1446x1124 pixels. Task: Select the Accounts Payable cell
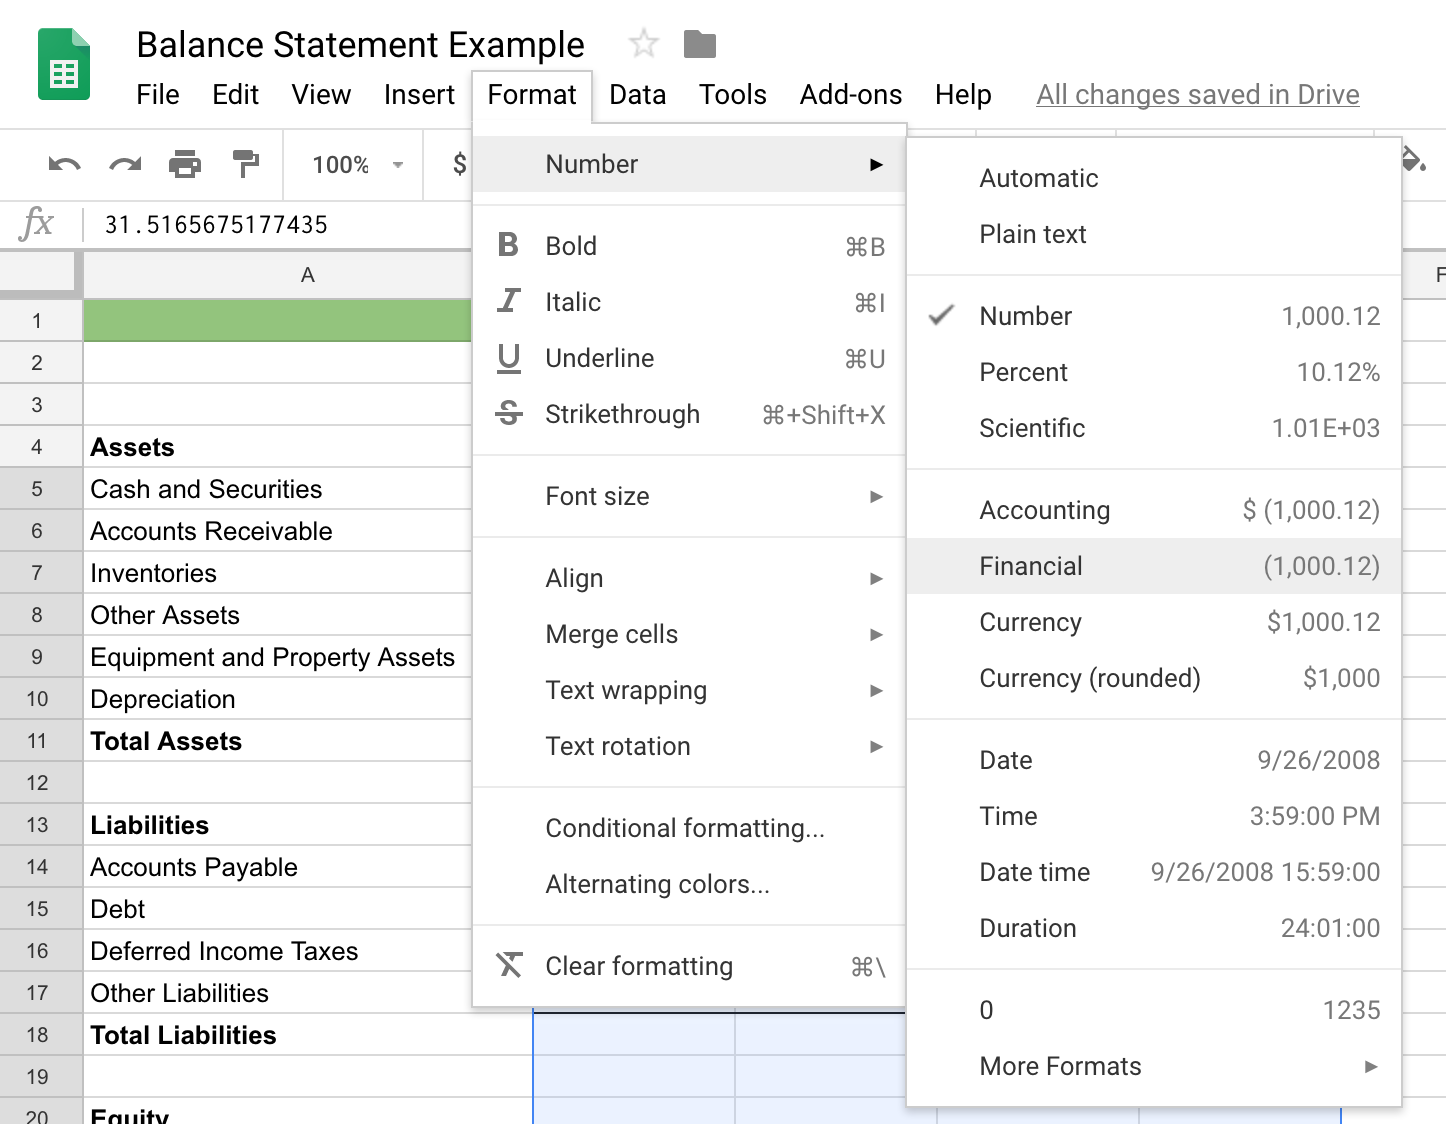(278, 867)
